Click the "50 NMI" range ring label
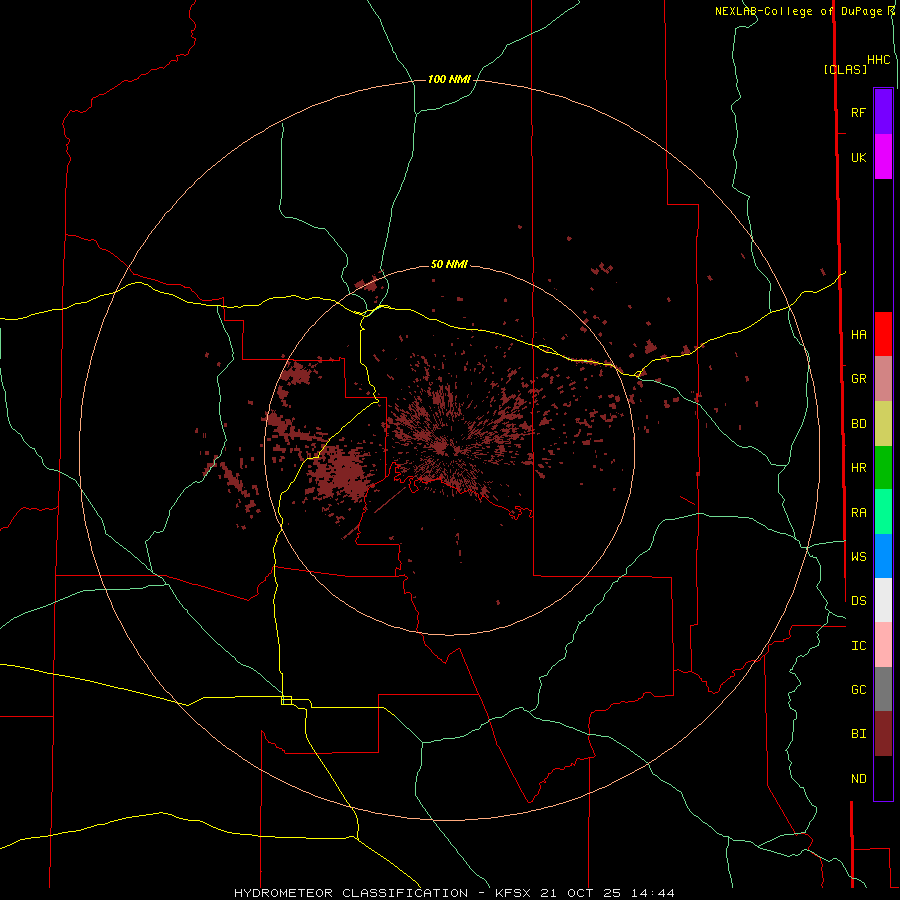This screenshot has height=900, width=900. [449, 264]
